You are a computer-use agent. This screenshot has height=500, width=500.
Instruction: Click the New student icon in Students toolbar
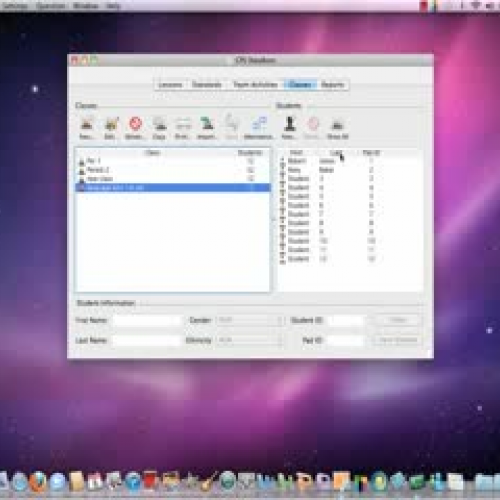coord(289,128)
